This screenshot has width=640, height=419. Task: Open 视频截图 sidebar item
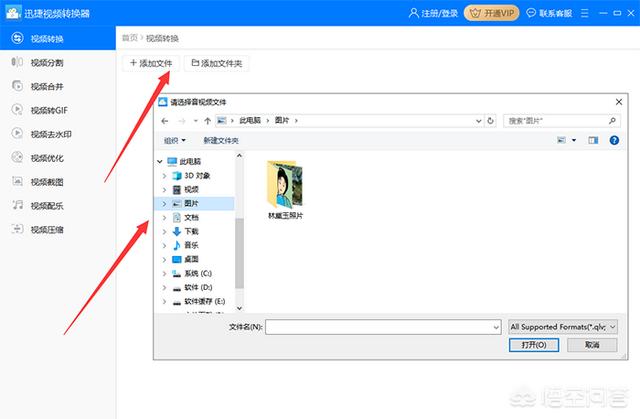coord(47,182)
